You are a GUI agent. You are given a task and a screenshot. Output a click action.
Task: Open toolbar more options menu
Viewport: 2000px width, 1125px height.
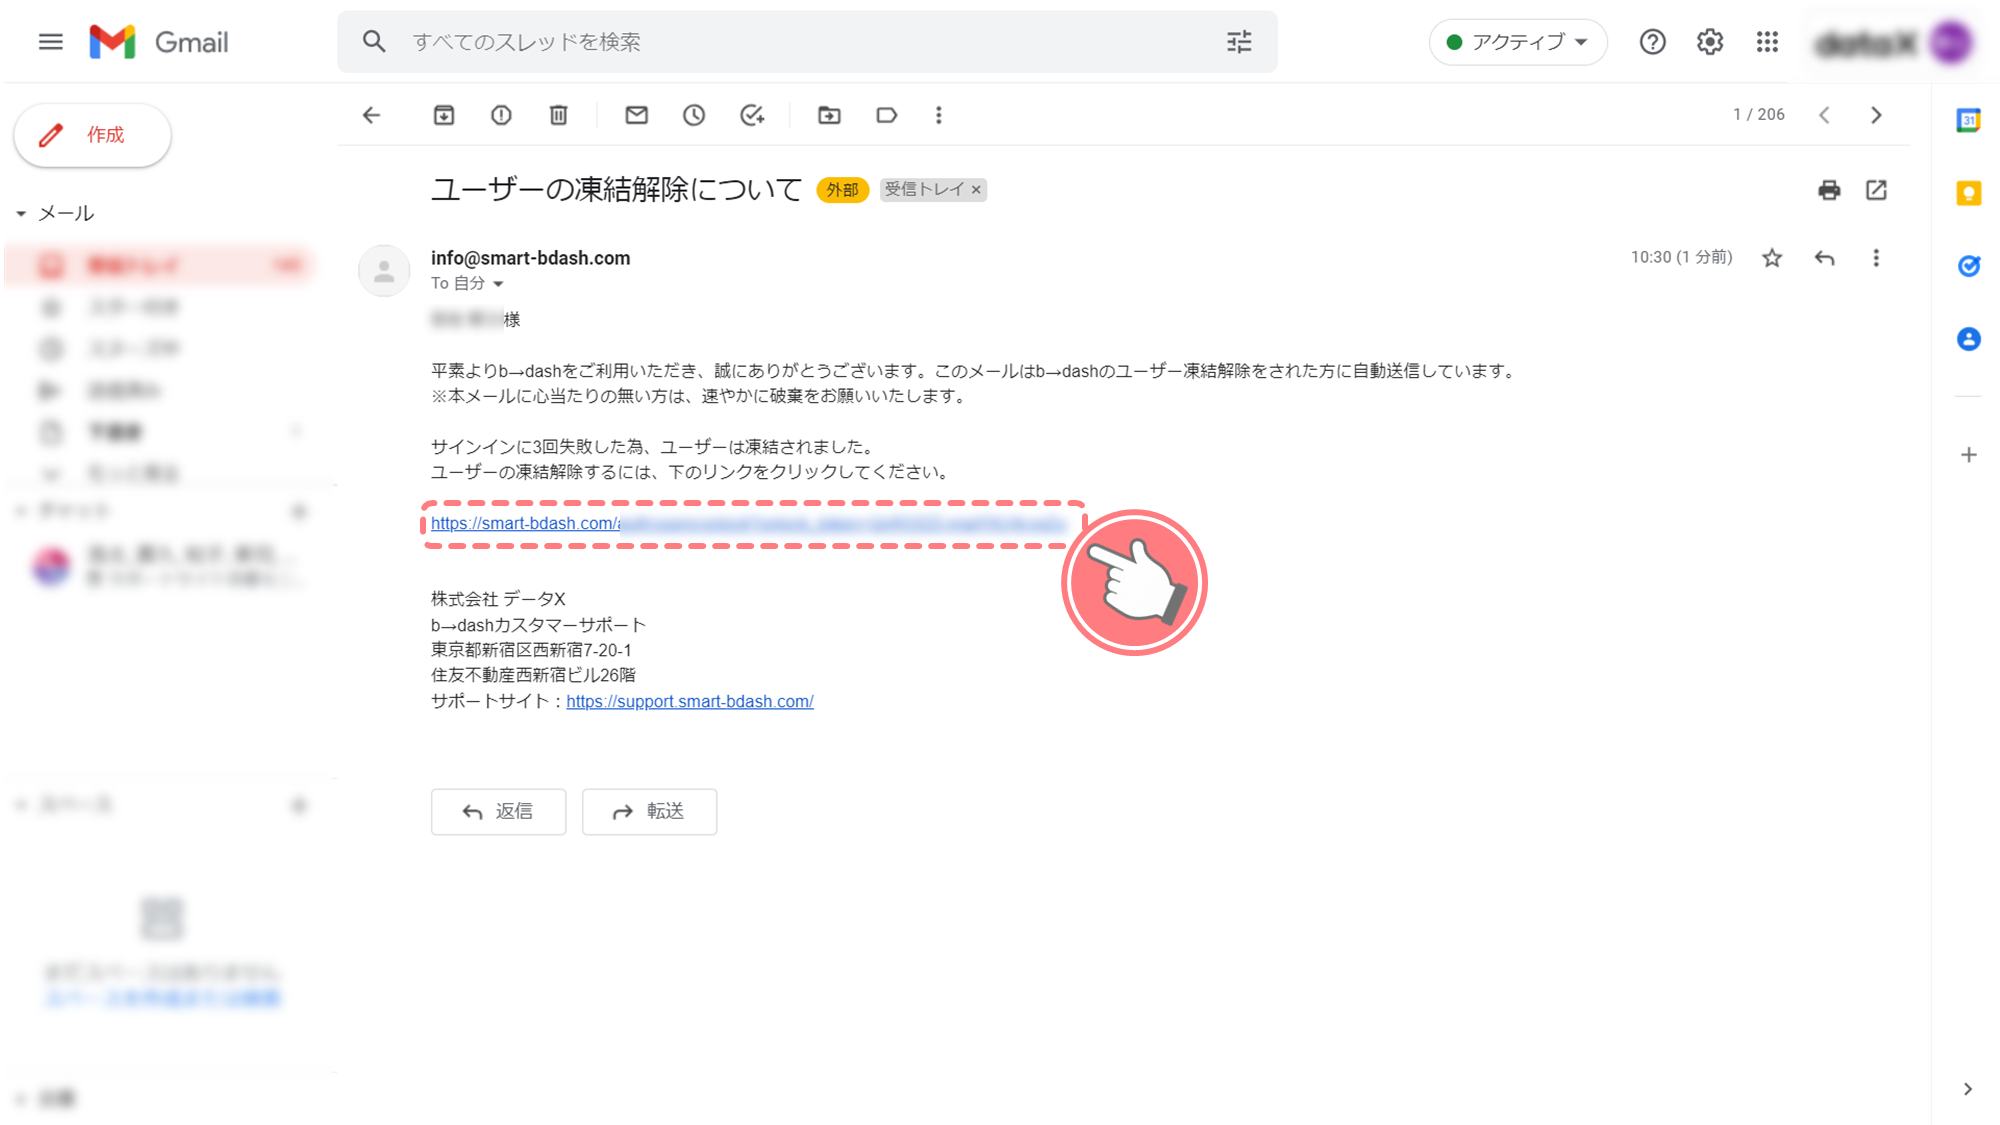tap(938, 115)
